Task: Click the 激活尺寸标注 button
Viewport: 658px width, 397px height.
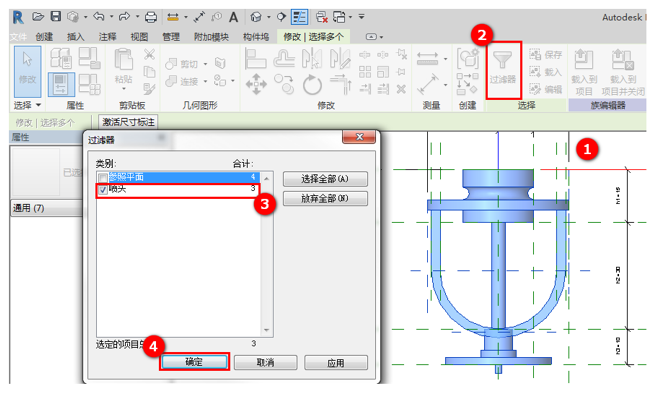Action: pos(128,122)
